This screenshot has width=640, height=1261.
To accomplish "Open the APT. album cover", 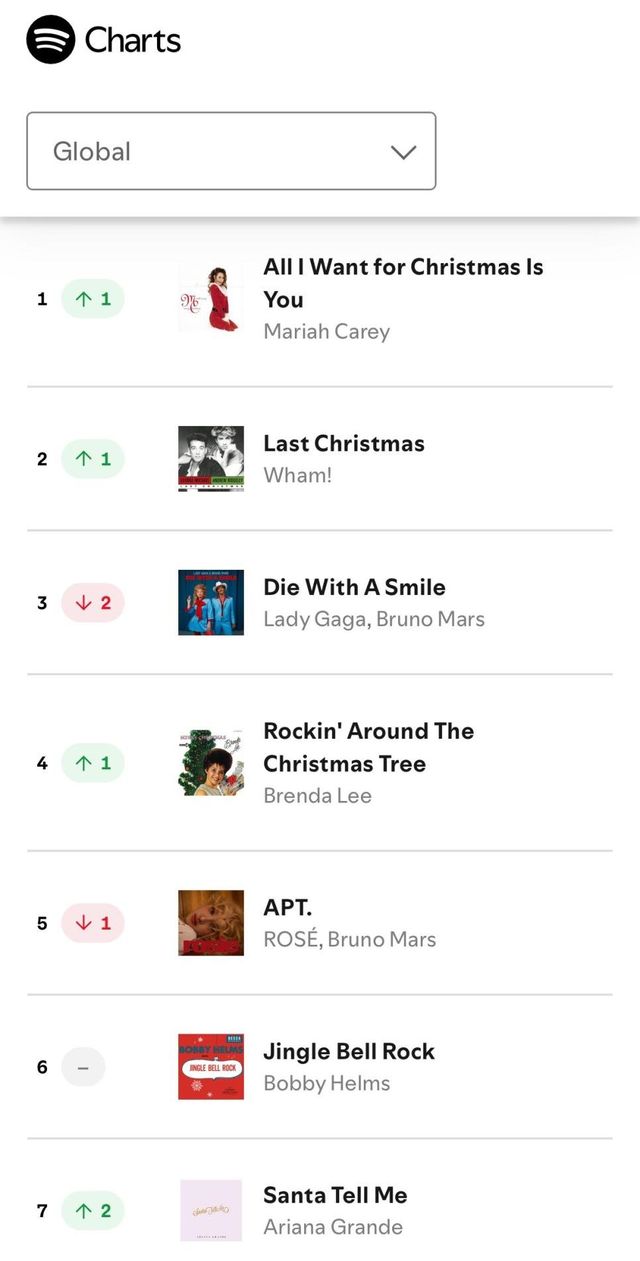I will 210,923.
